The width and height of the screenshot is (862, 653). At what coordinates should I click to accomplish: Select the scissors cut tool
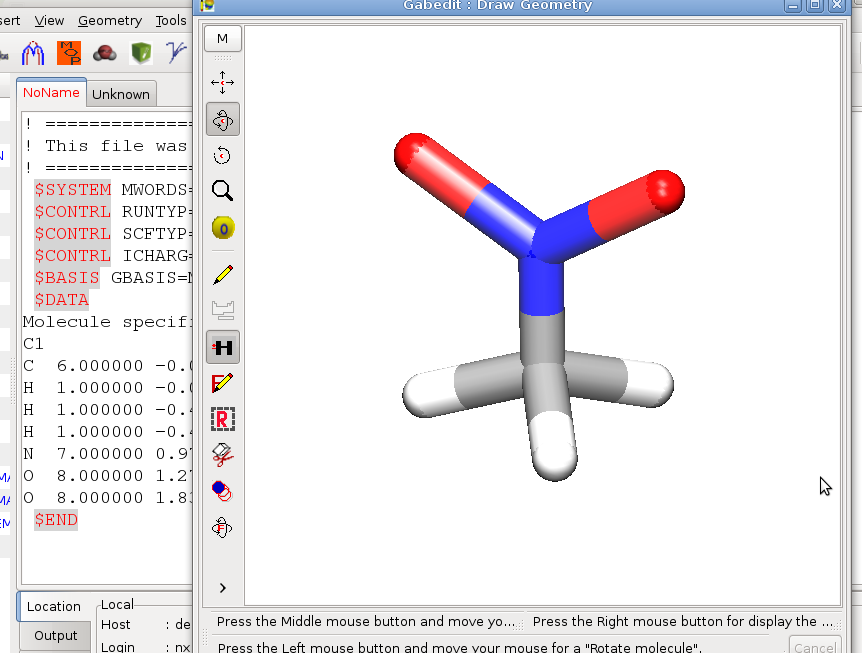coord(222,455)
